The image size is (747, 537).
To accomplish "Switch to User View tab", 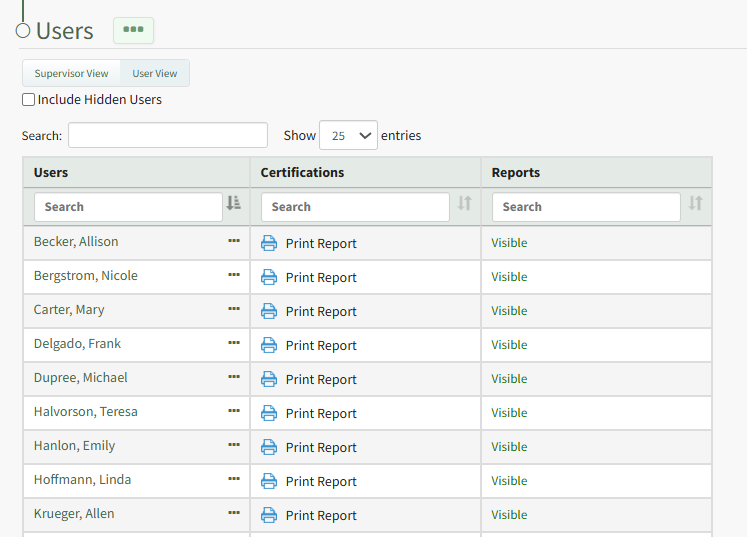I will pyautogui.click(x=155, y=73).
